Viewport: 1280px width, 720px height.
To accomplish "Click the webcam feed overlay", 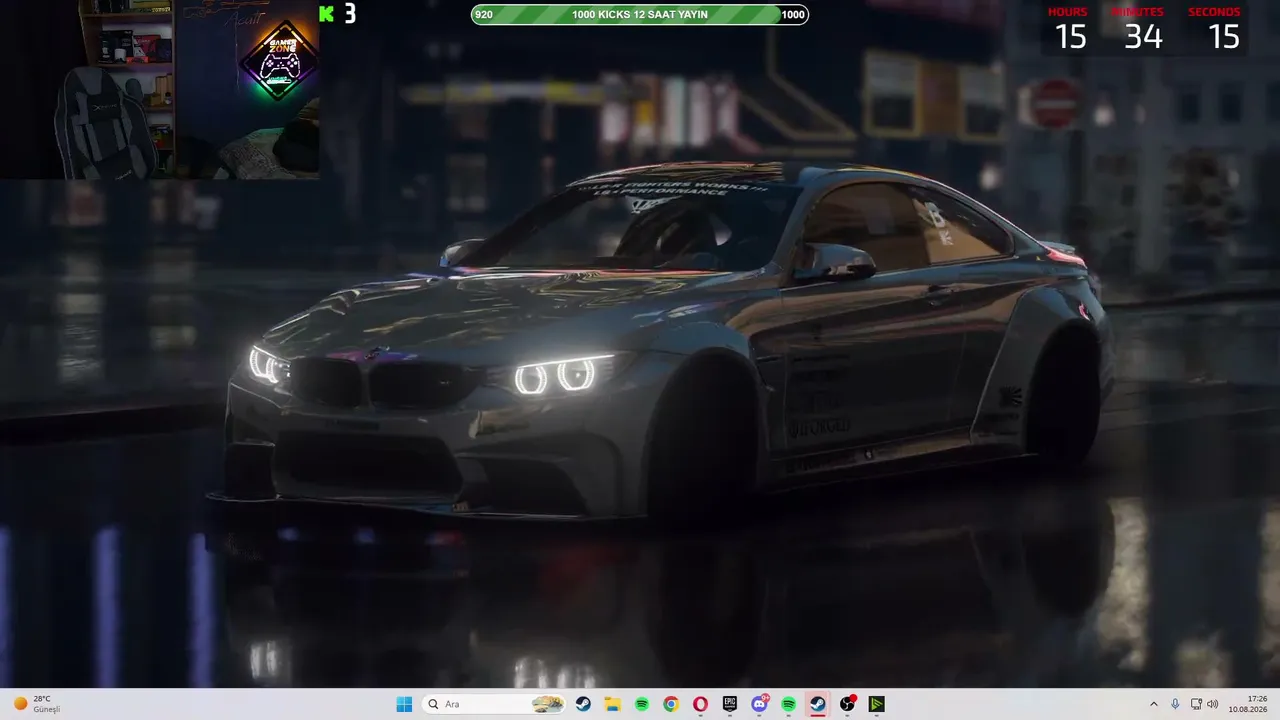I will point(160,90).
